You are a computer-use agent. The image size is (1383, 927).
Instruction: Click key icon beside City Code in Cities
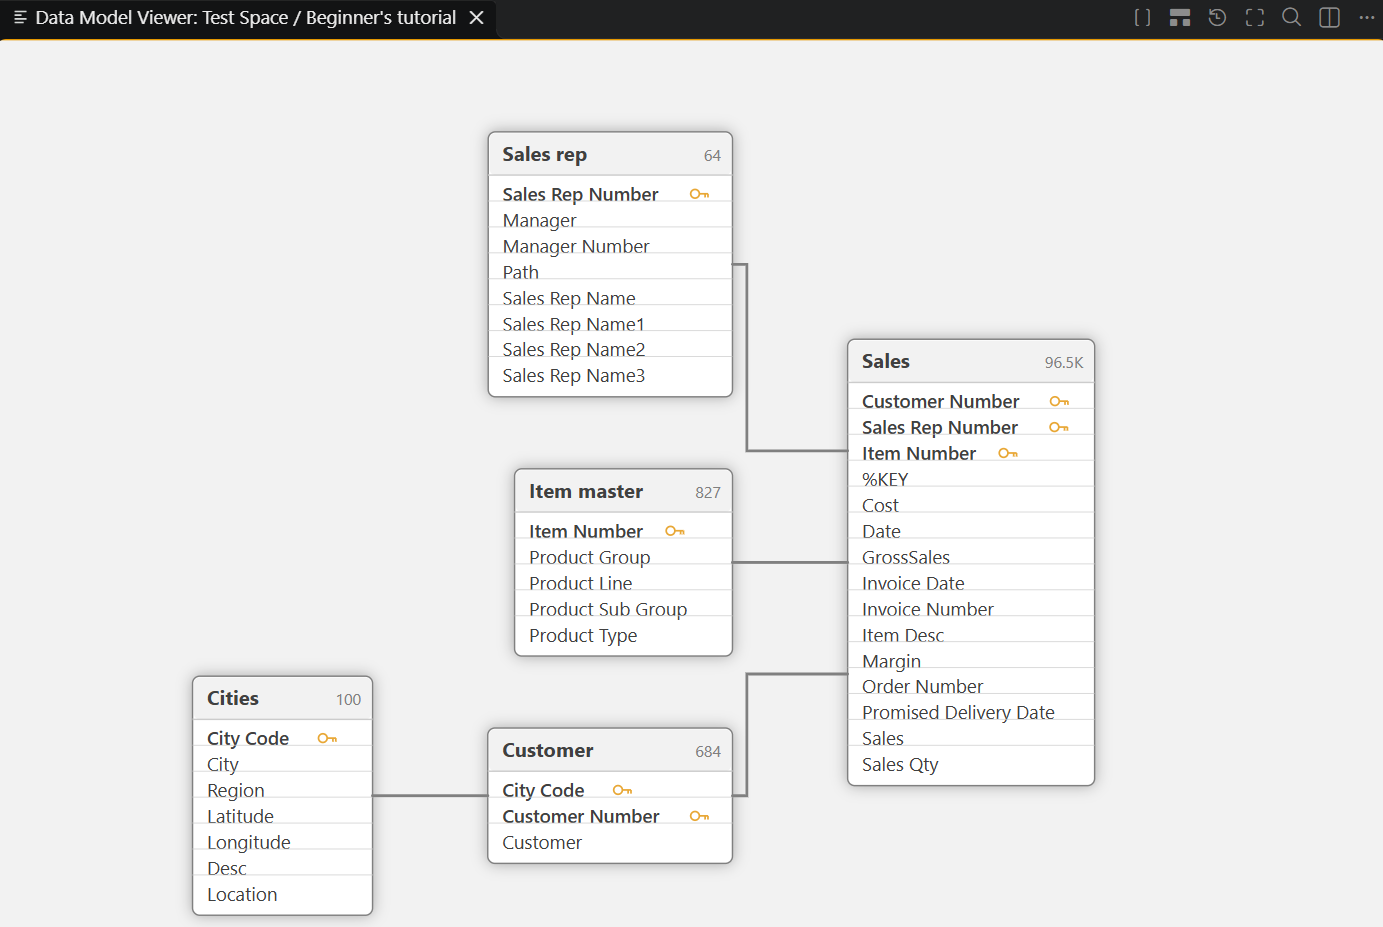(x=327, y=738)
